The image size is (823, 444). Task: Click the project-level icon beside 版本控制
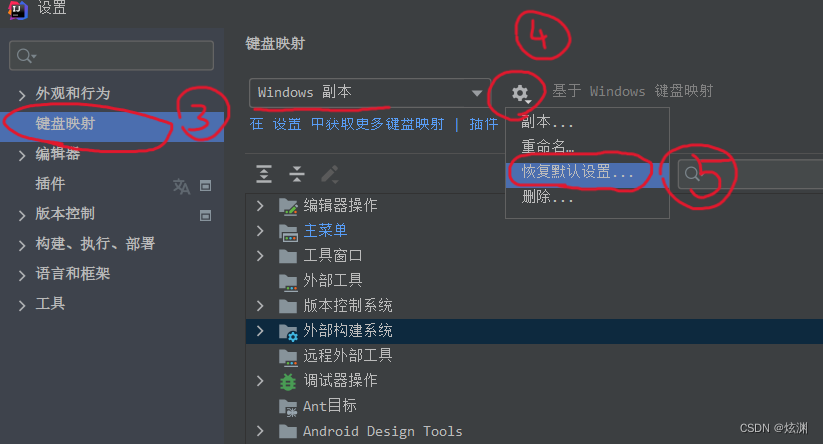pyautogui.click(x=206, y=215)
